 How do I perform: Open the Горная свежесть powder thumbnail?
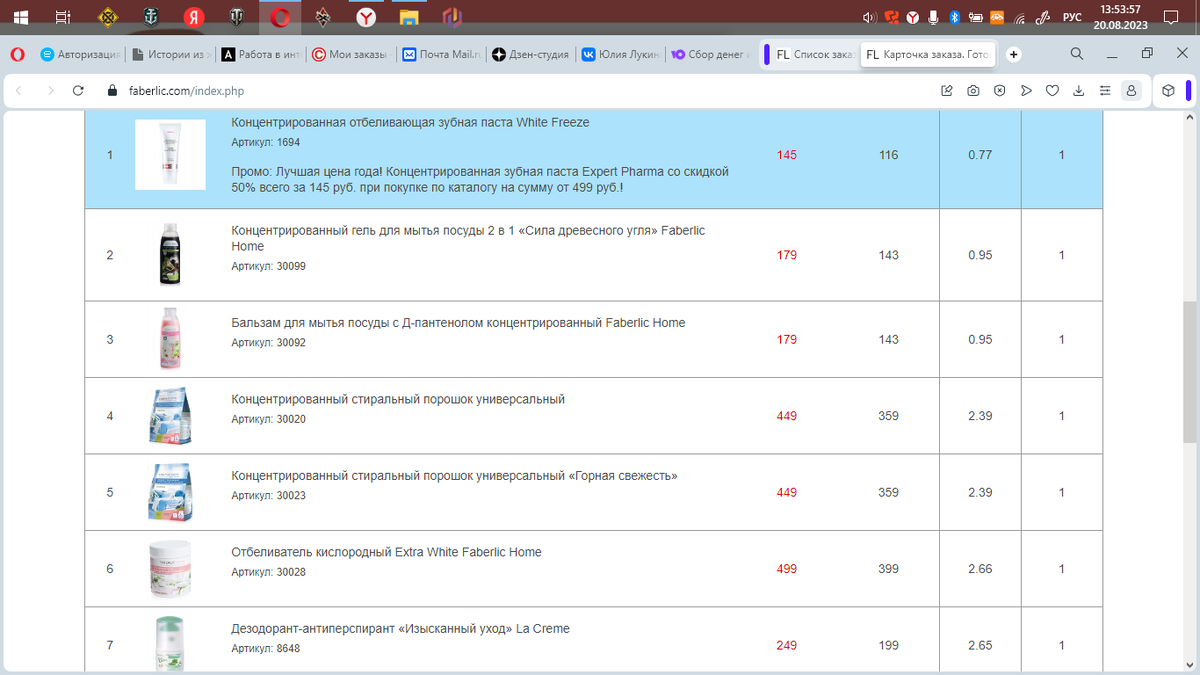coord(170,492)
